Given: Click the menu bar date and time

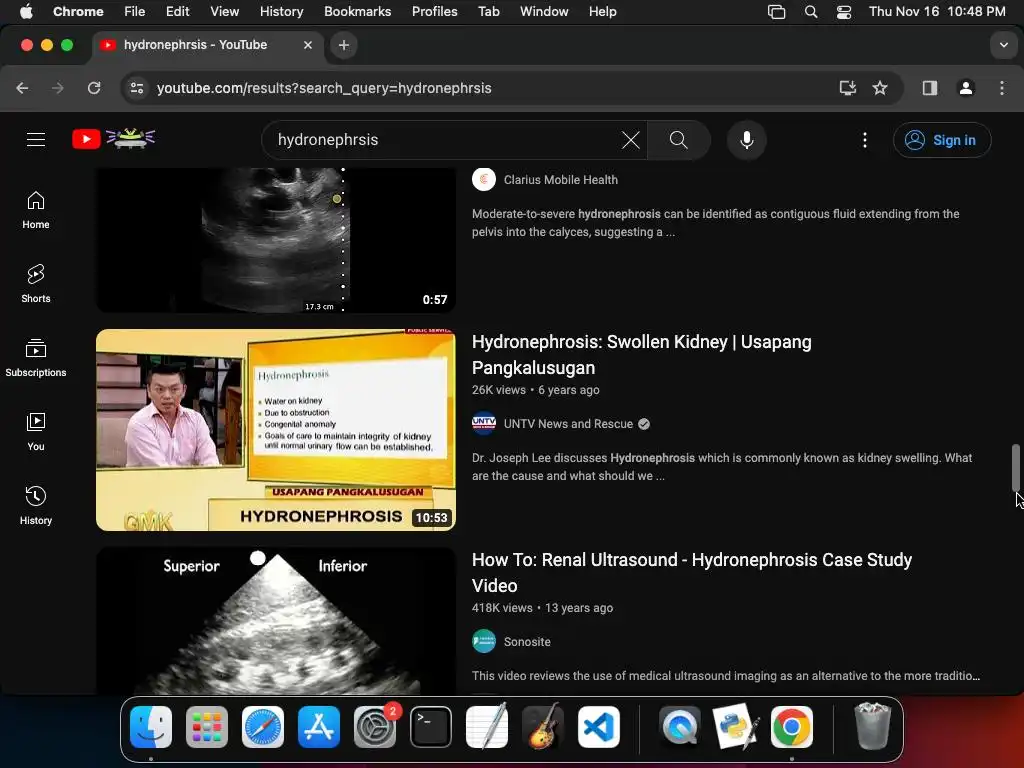Looking at the screenshot, I should (936, 12).
